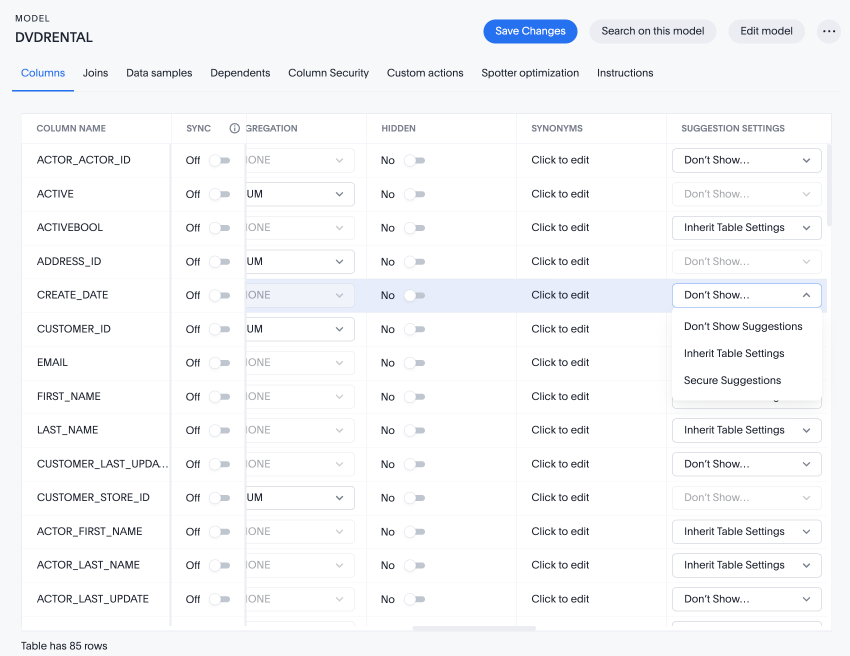The width and height of the screenshot is (850, 656).
Task: Select the Columns tab
Action: point(43,73)
